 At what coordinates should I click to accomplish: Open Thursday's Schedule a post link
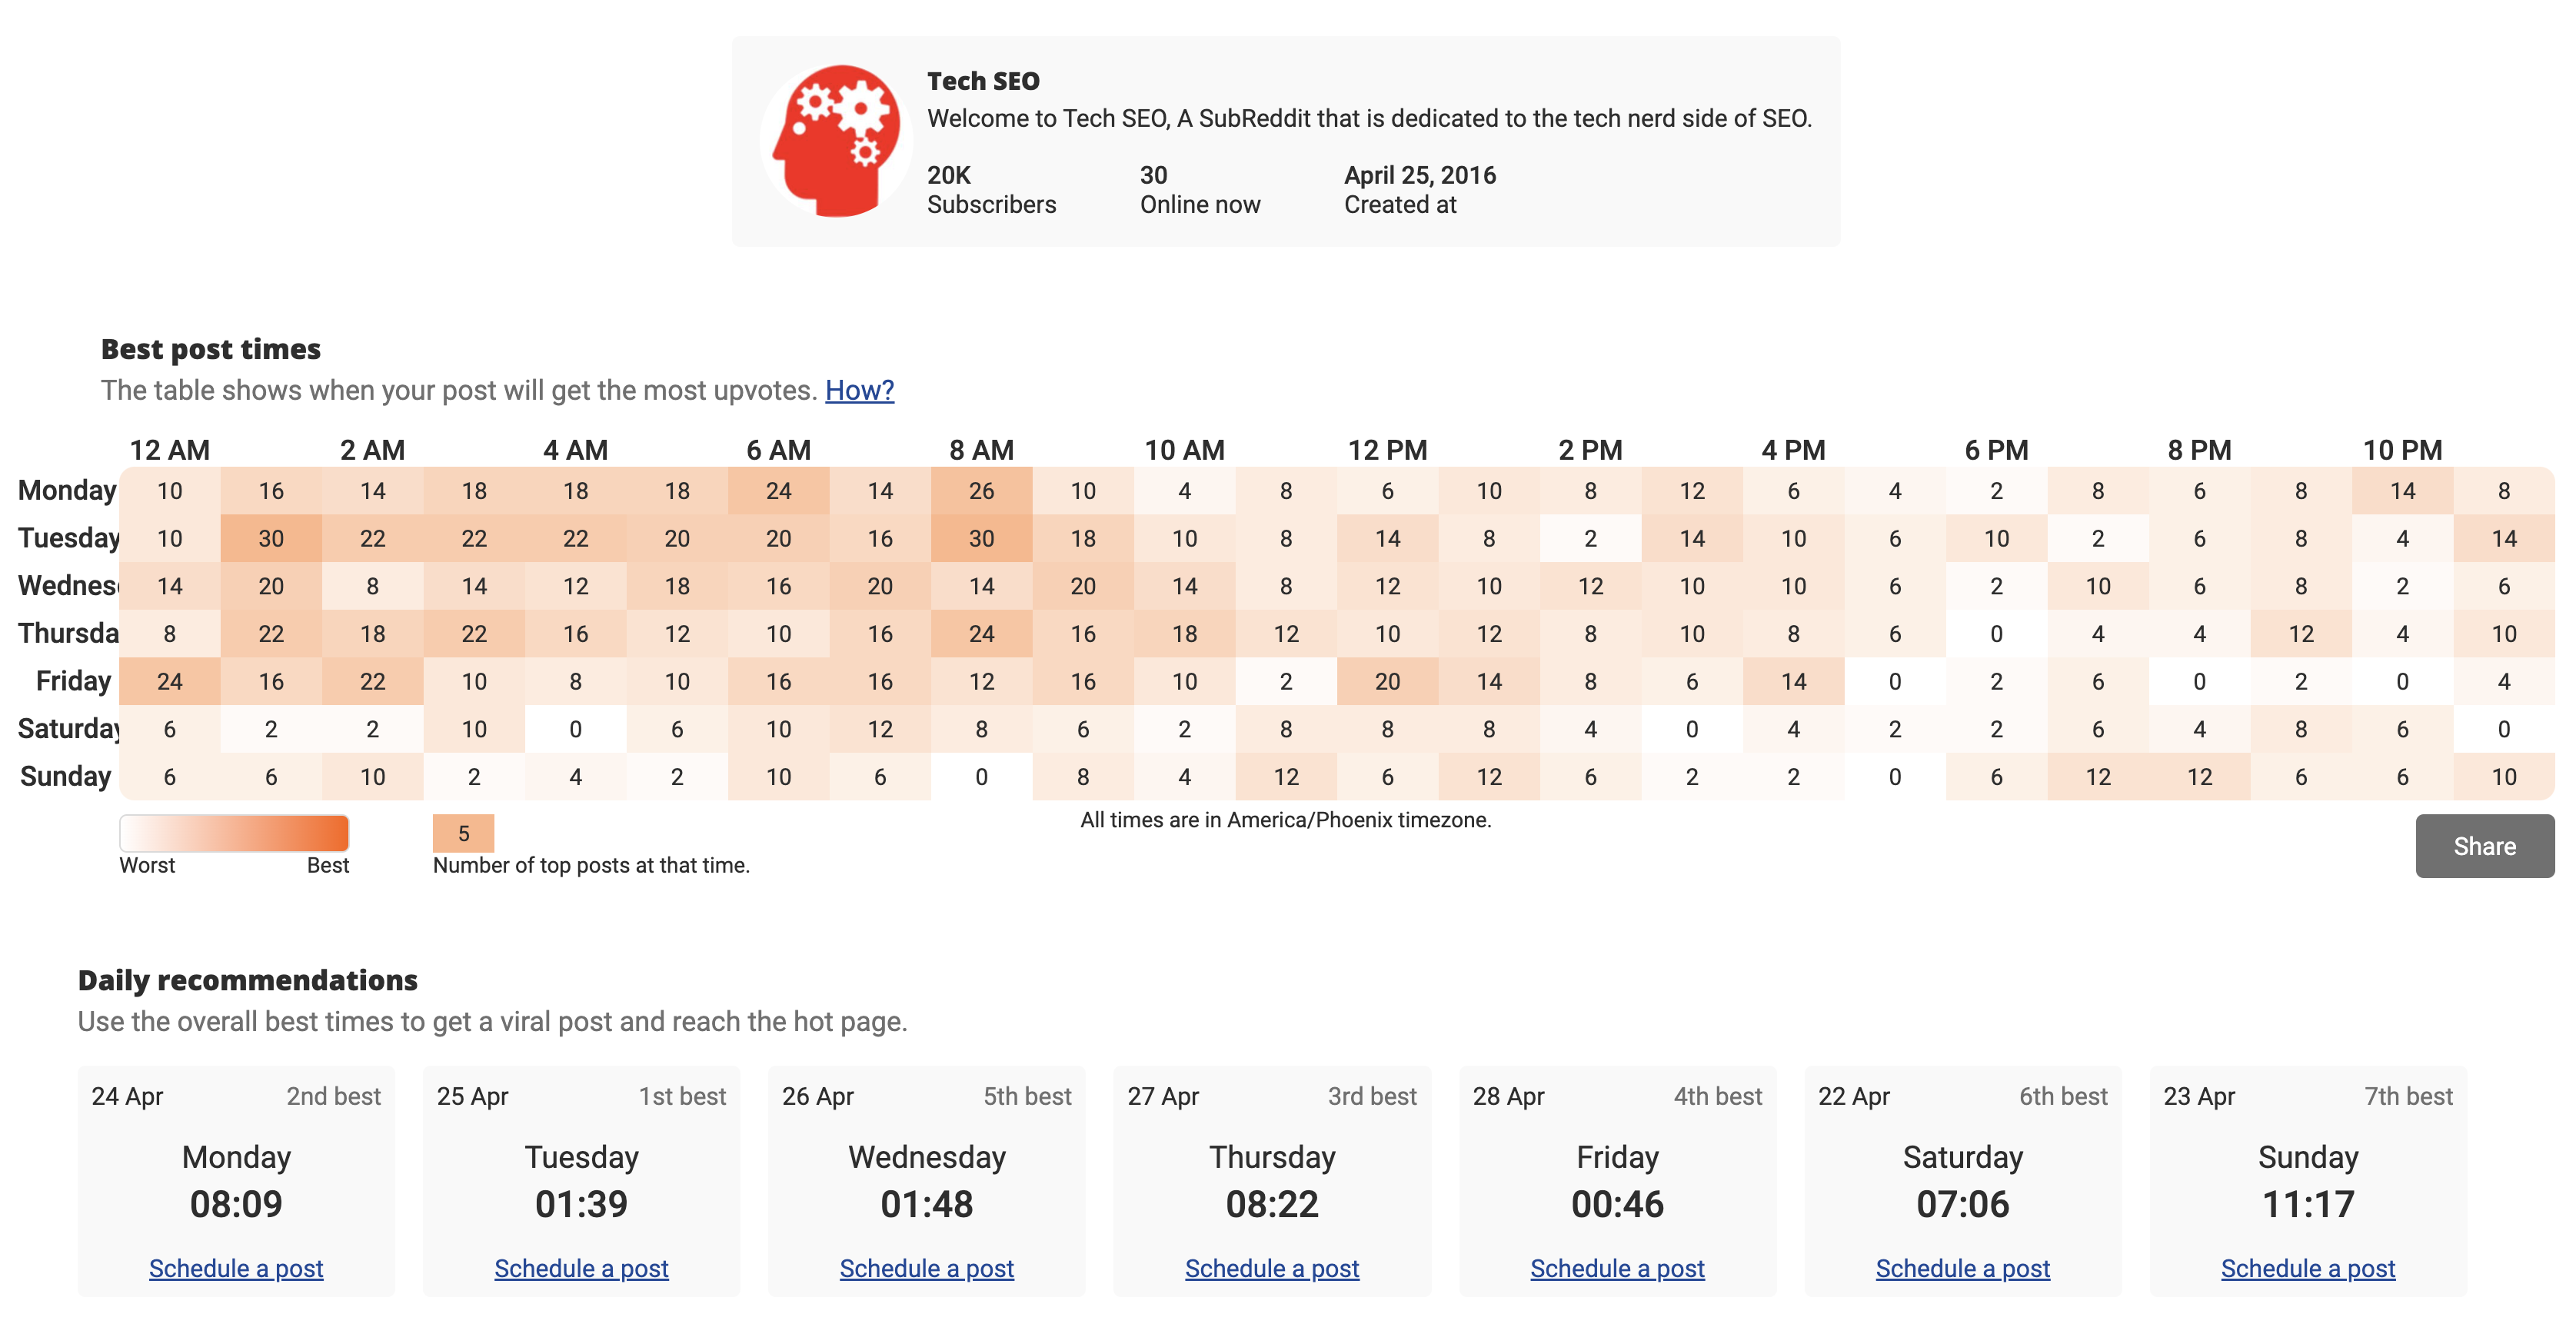[x=1271, y=1268]
